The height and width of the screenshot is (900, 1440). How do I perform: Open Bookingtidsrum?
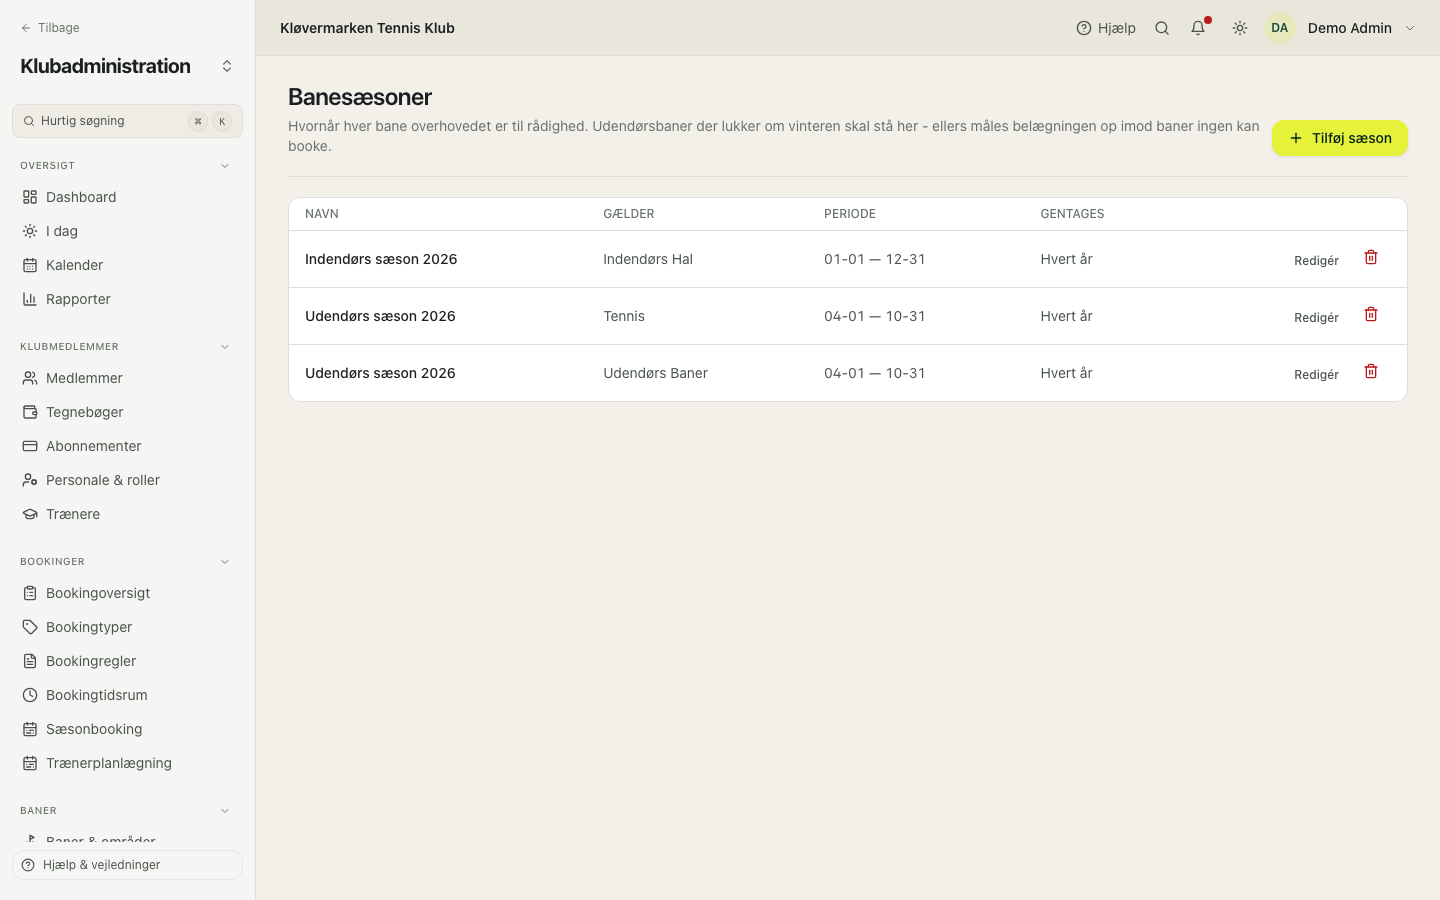click(x=127, y=695)
